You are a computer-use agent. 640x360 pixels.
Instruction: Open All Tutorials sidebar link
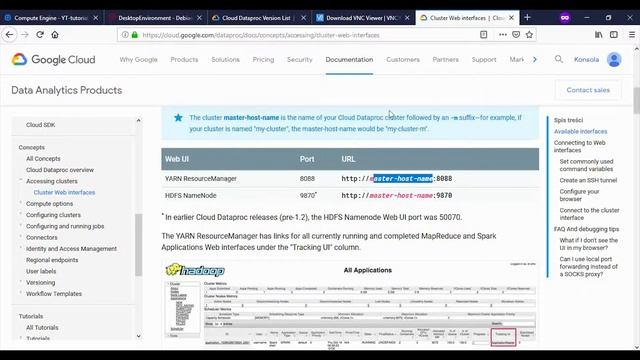(42, 327)
